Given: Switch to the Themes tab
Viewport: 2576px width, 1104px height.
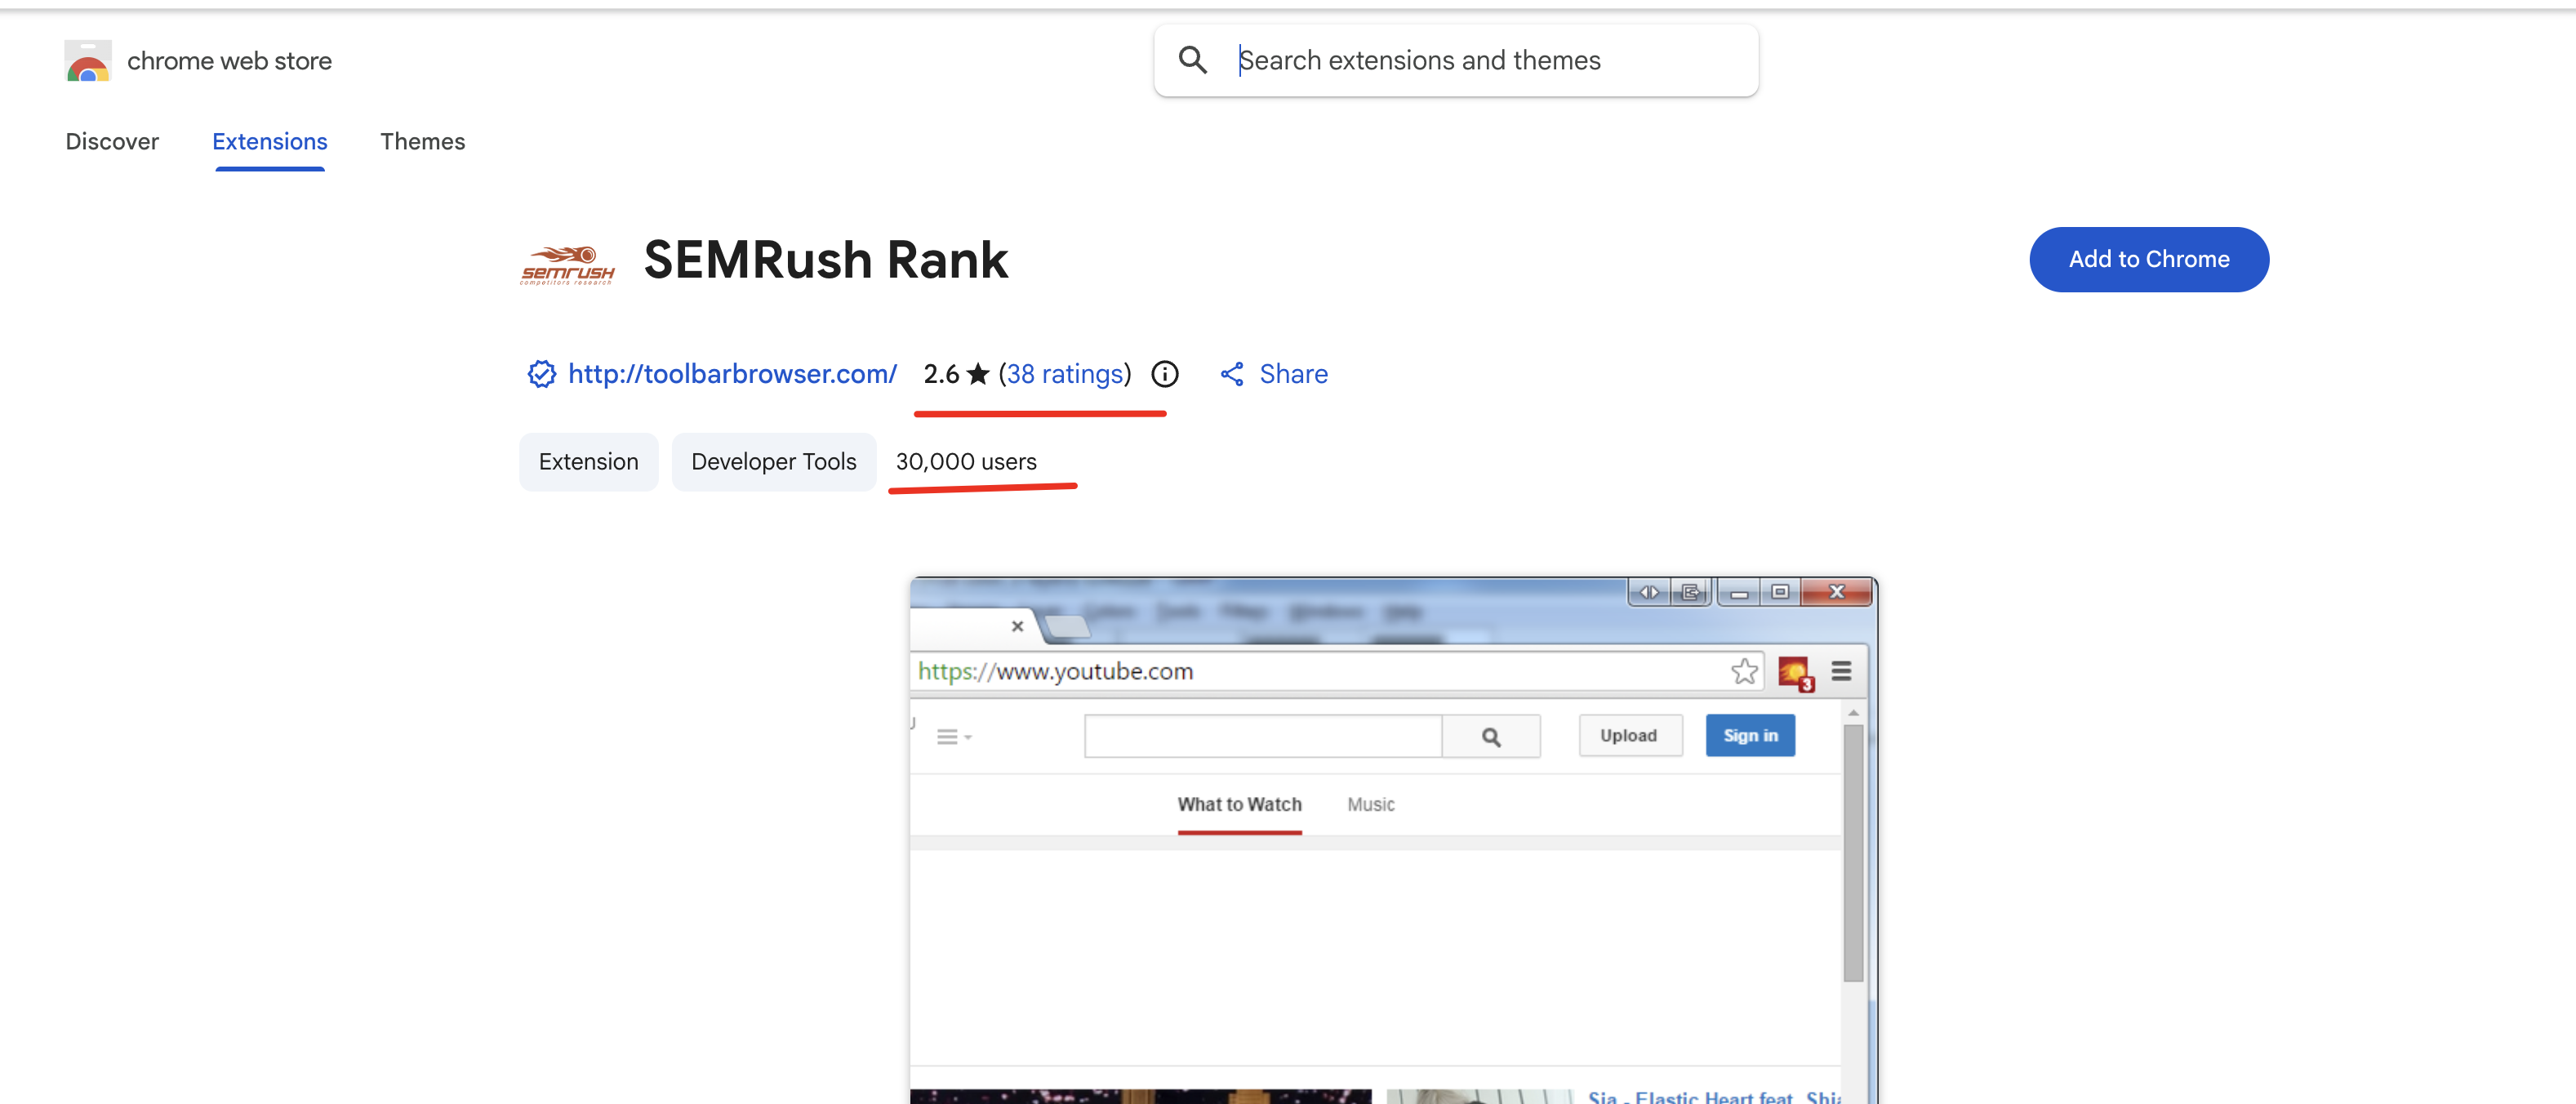Looking at the screenshot, I should (423, 141).
